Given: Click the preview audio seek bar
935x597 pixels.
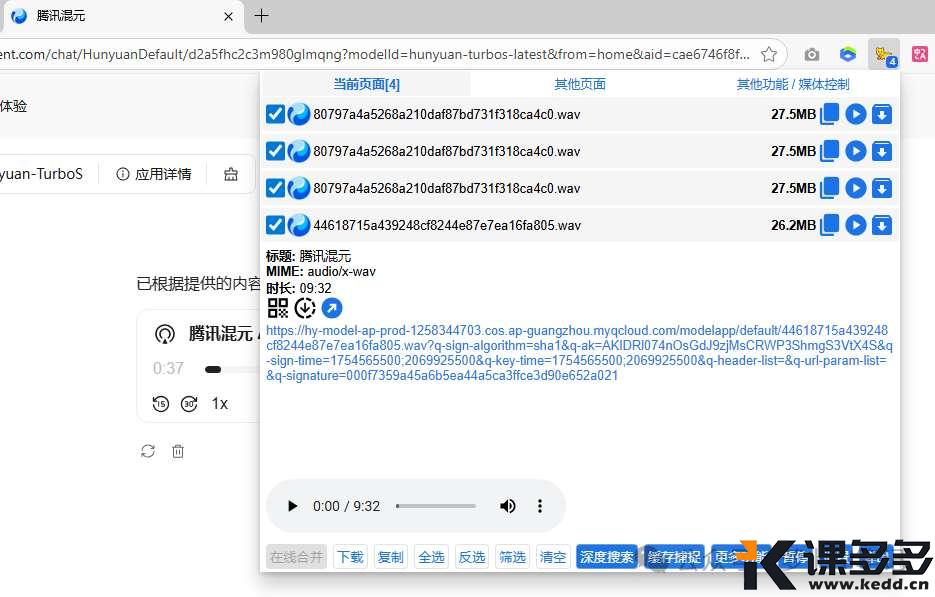Looking at the screenshot, I should tap(436, 506).
